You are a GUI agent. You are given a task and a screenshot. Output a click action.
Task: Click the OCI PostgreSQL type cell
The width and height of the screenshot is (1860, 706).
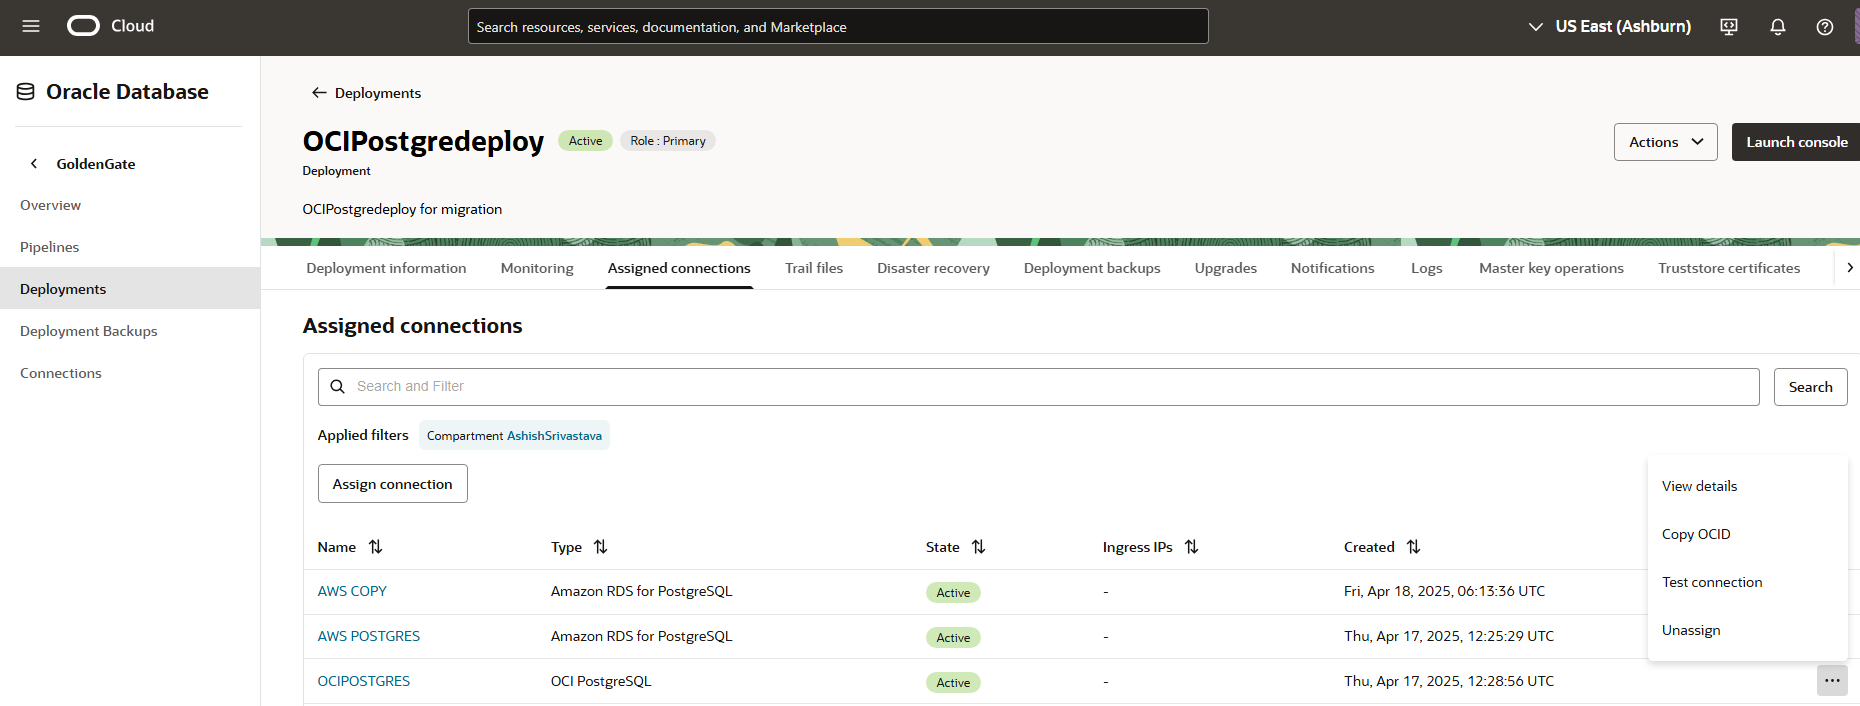click(x=601, y=681)
